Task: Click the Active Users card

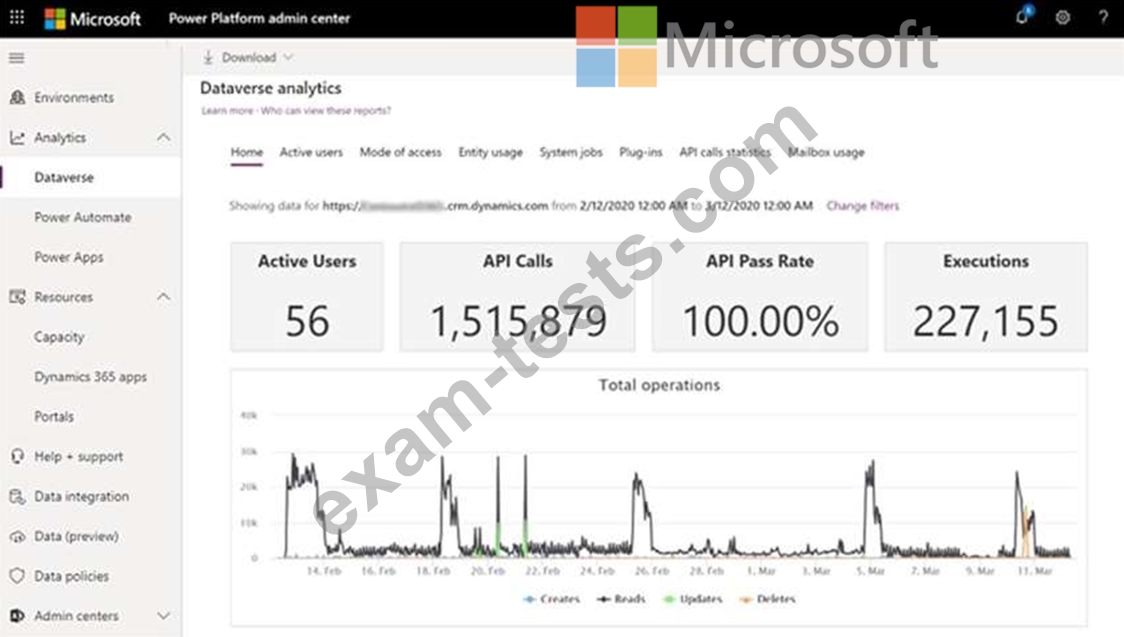Action: coord(307,297)
